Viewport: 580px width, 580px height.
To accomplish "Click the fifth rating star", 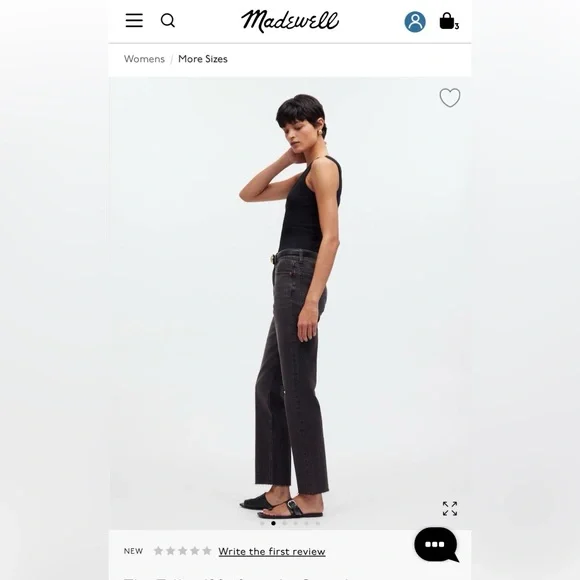I will tap(207, 551).
